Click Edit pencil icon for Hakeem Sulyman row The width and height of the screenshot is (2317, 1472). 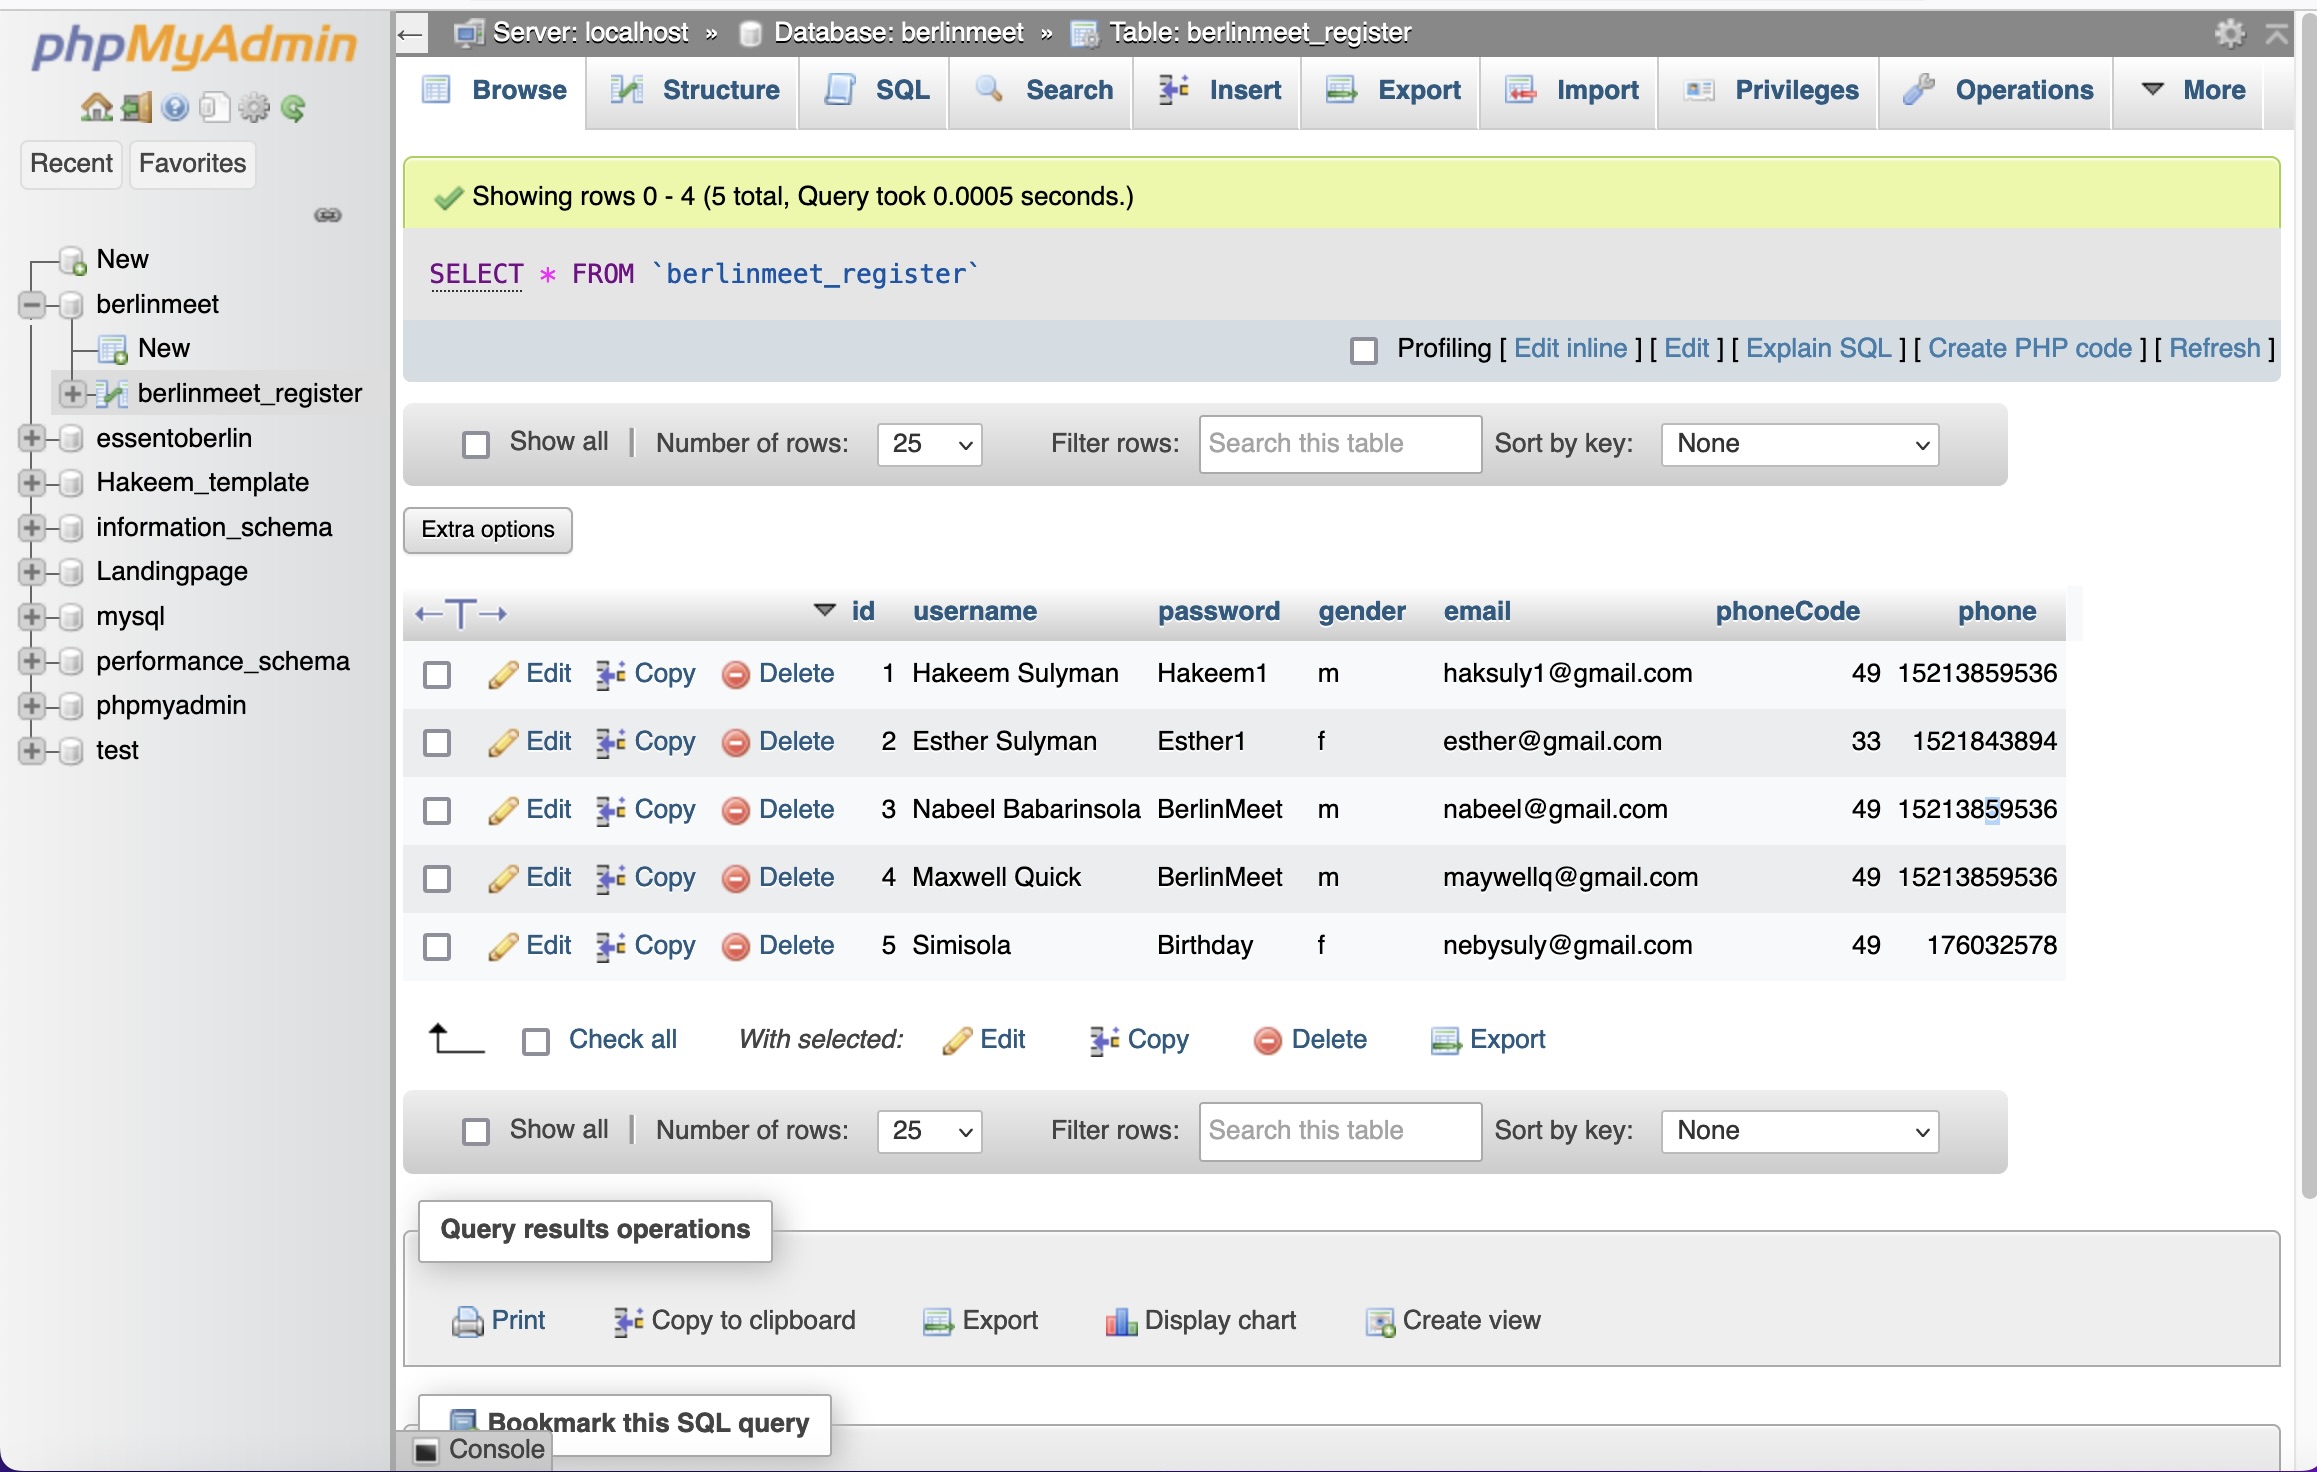(x=502, y=675)
